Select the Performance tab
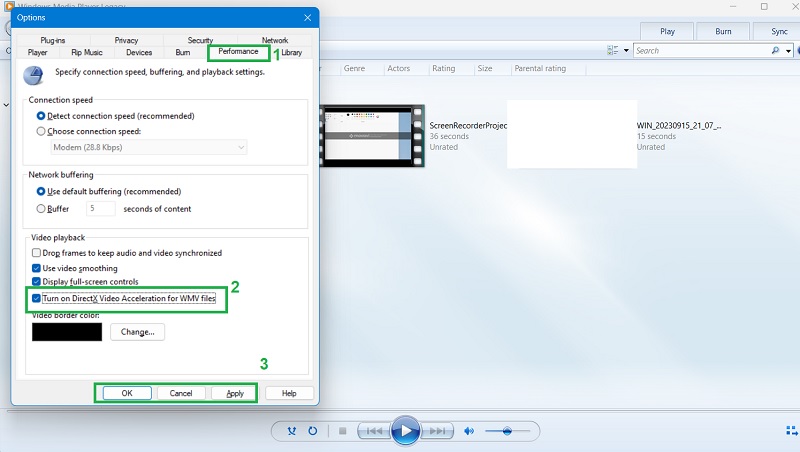The width and height of the screenshot is (800, 452). tap(238, 52)
